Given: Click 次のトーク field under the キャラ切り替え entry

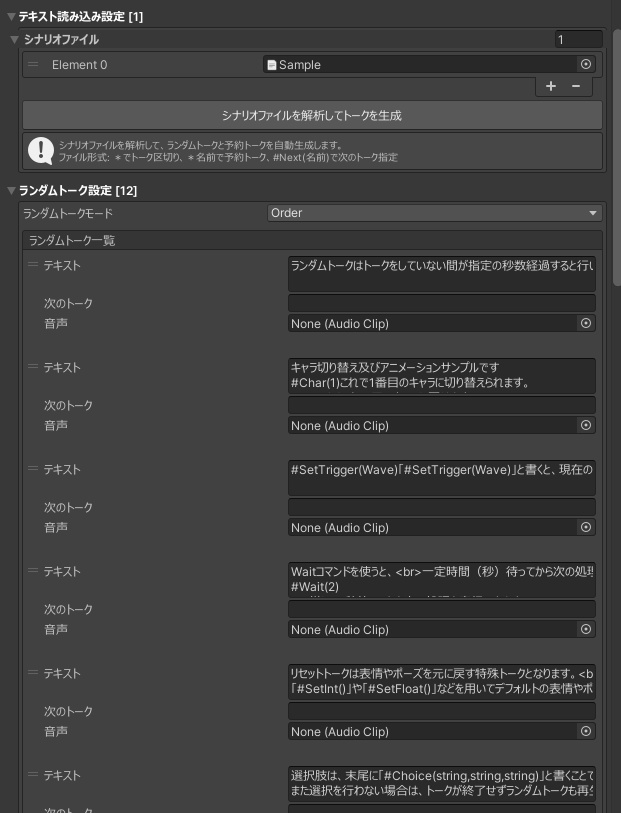Looking at the screenshot, I should pos(442,405).
